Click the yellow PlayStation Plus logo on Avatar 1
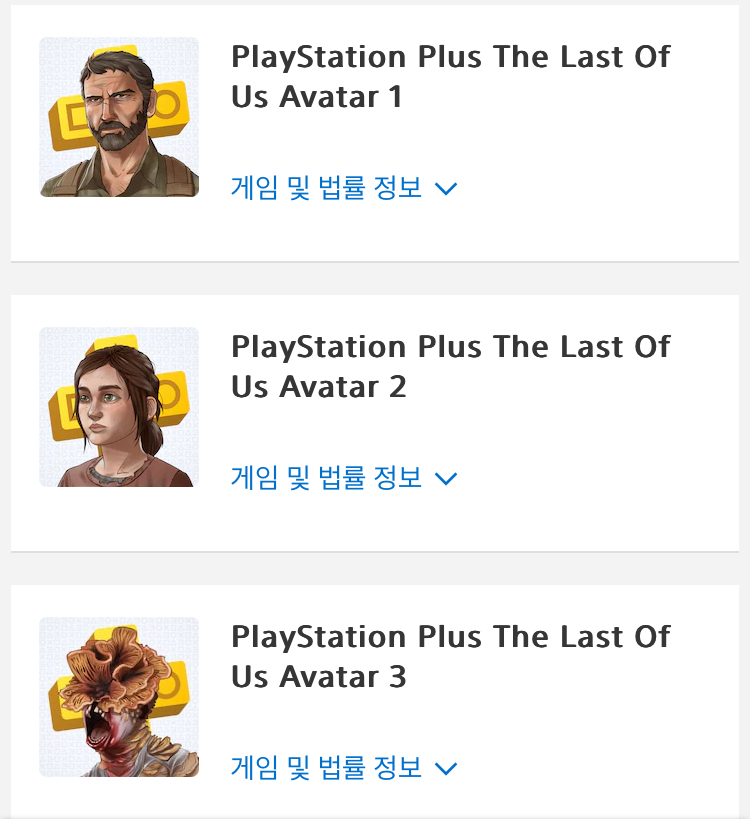 70,120
